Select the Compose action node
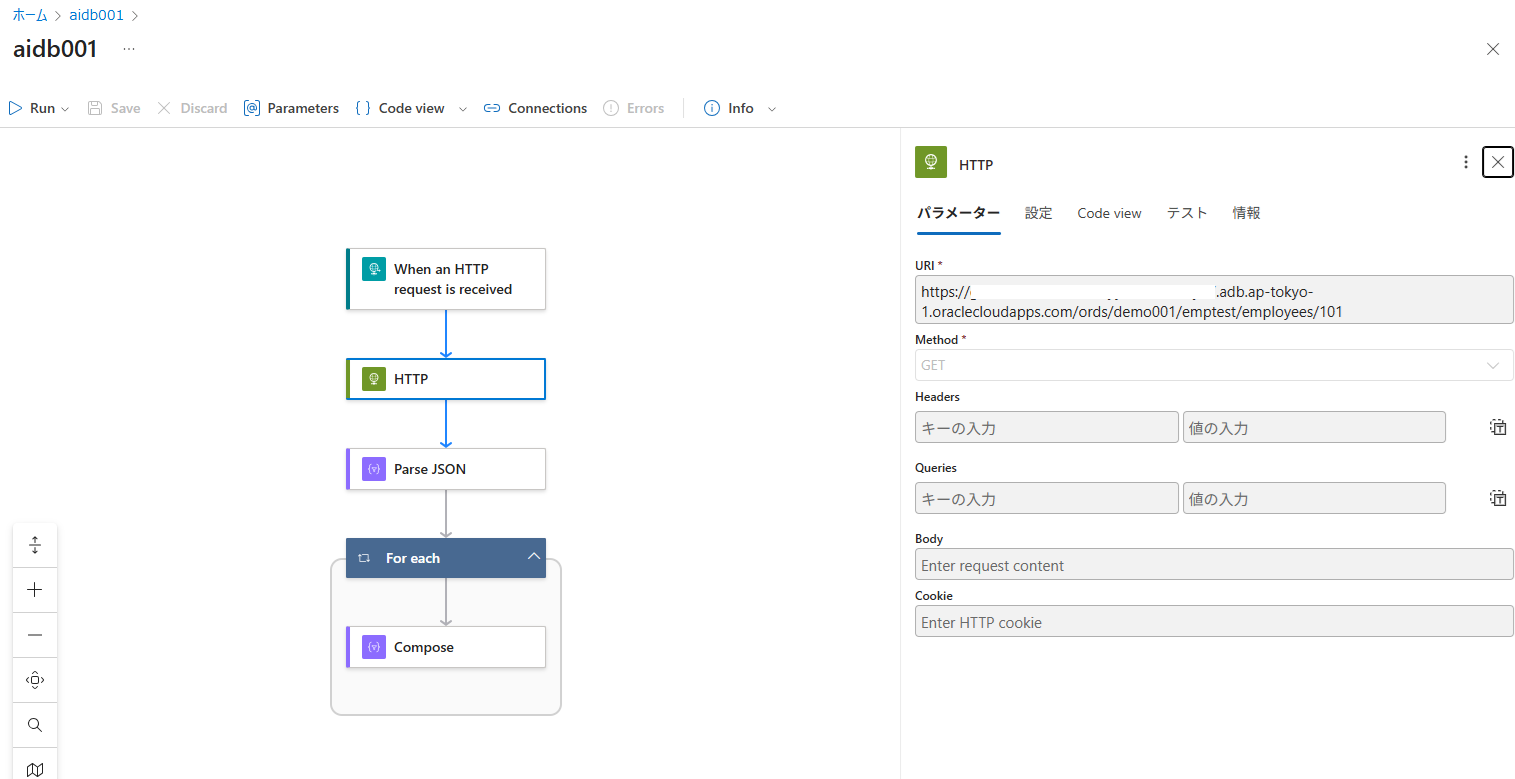 coord(446,647)
